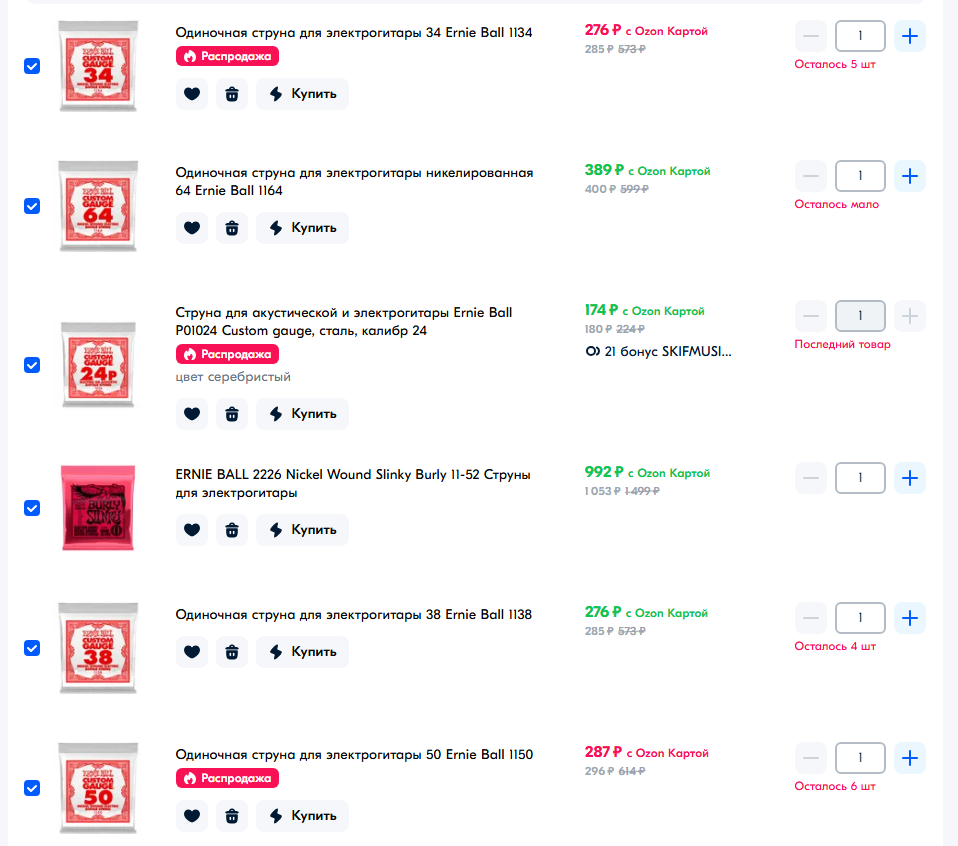
Task: Buy Ernie Ball 1164 string now
Action: pyautogui.click(x=302, y=228)
